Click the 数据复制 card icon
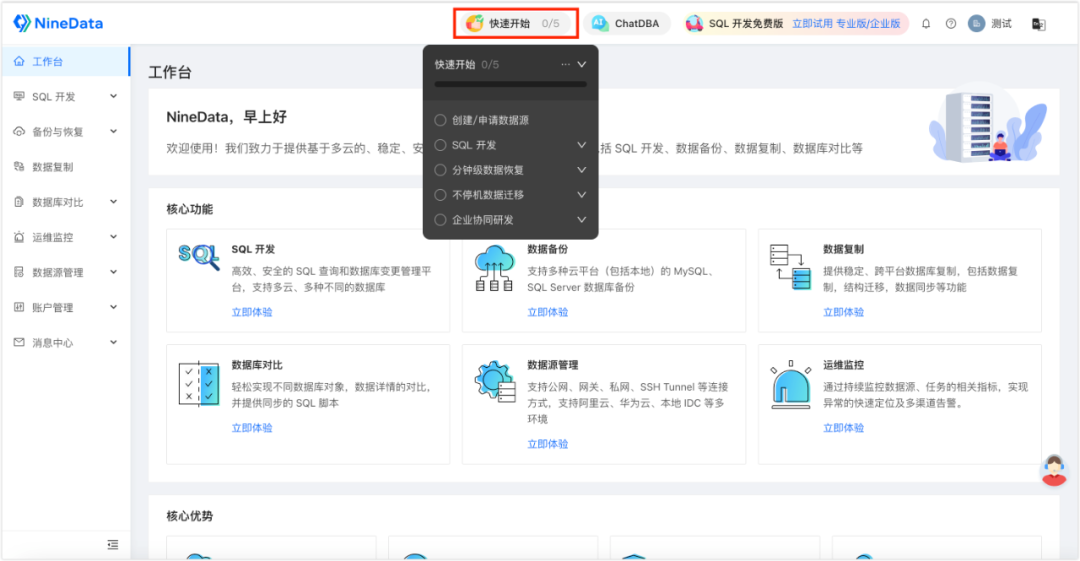Image resolution: width=1080 pixels, height=561 pixels. click(x=791, y=267)
